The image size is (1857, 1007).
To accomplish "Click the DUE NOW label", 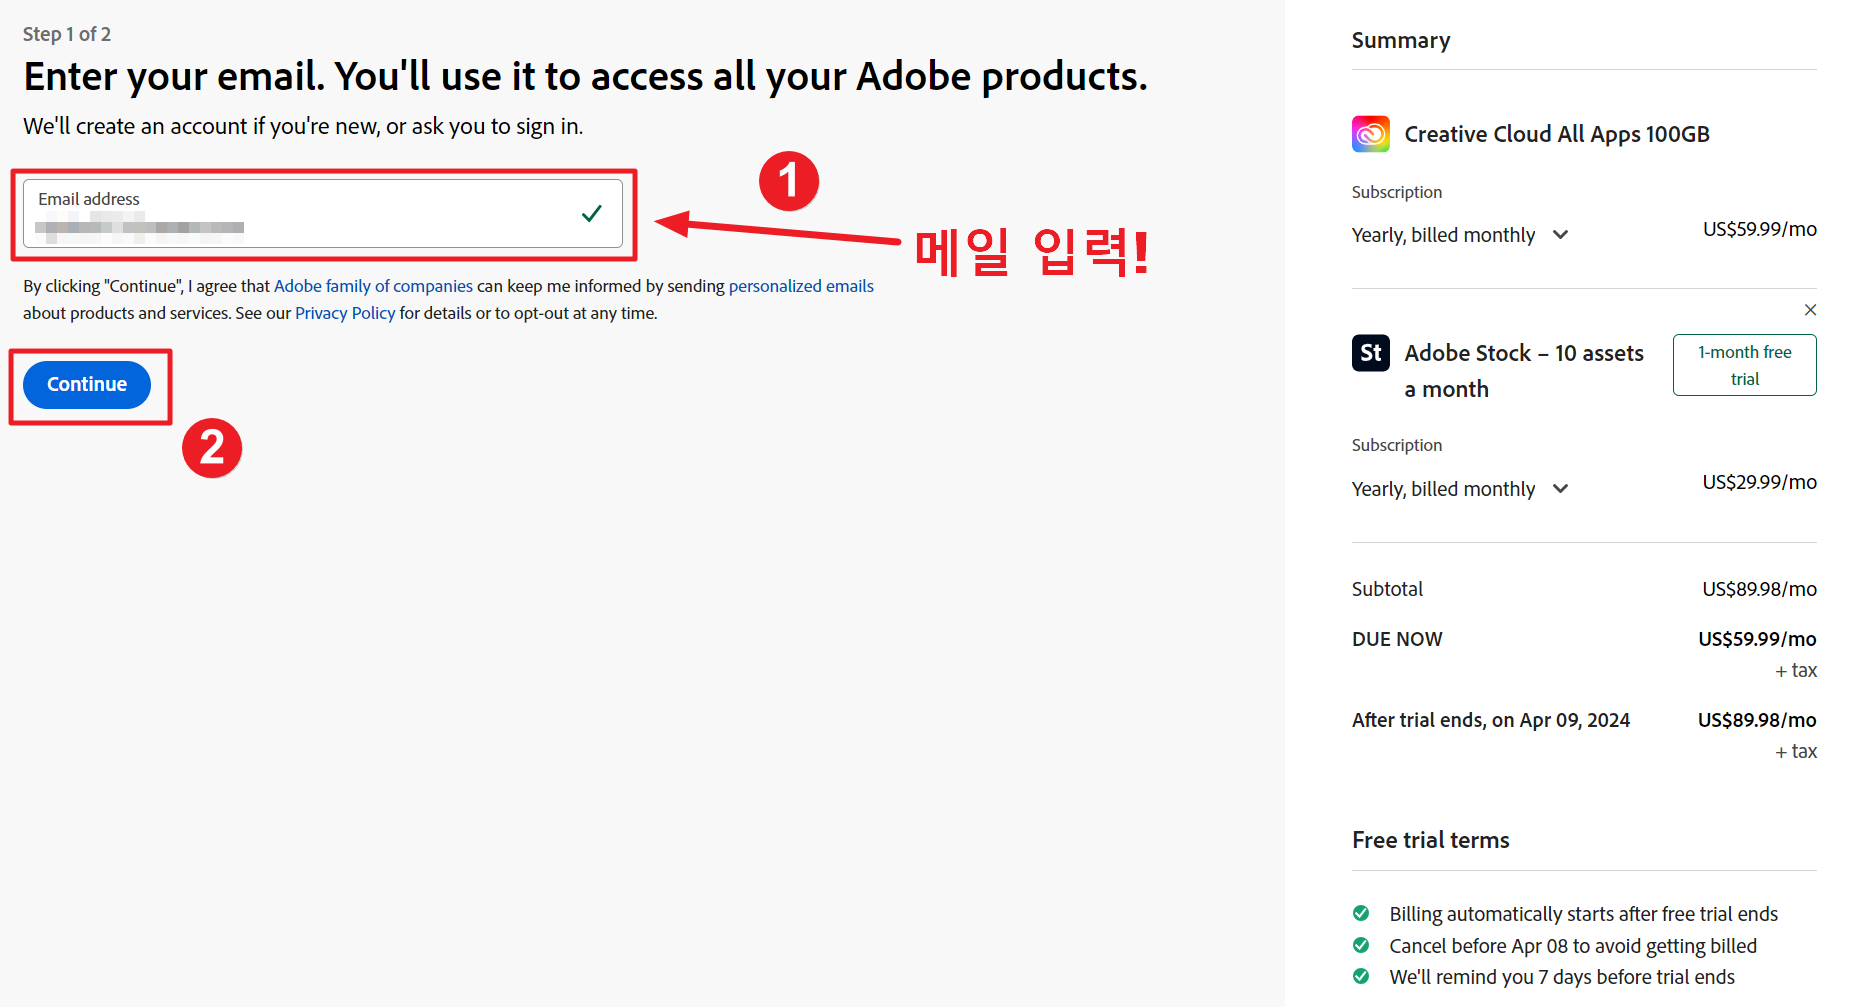I will tap(1397, 639).
